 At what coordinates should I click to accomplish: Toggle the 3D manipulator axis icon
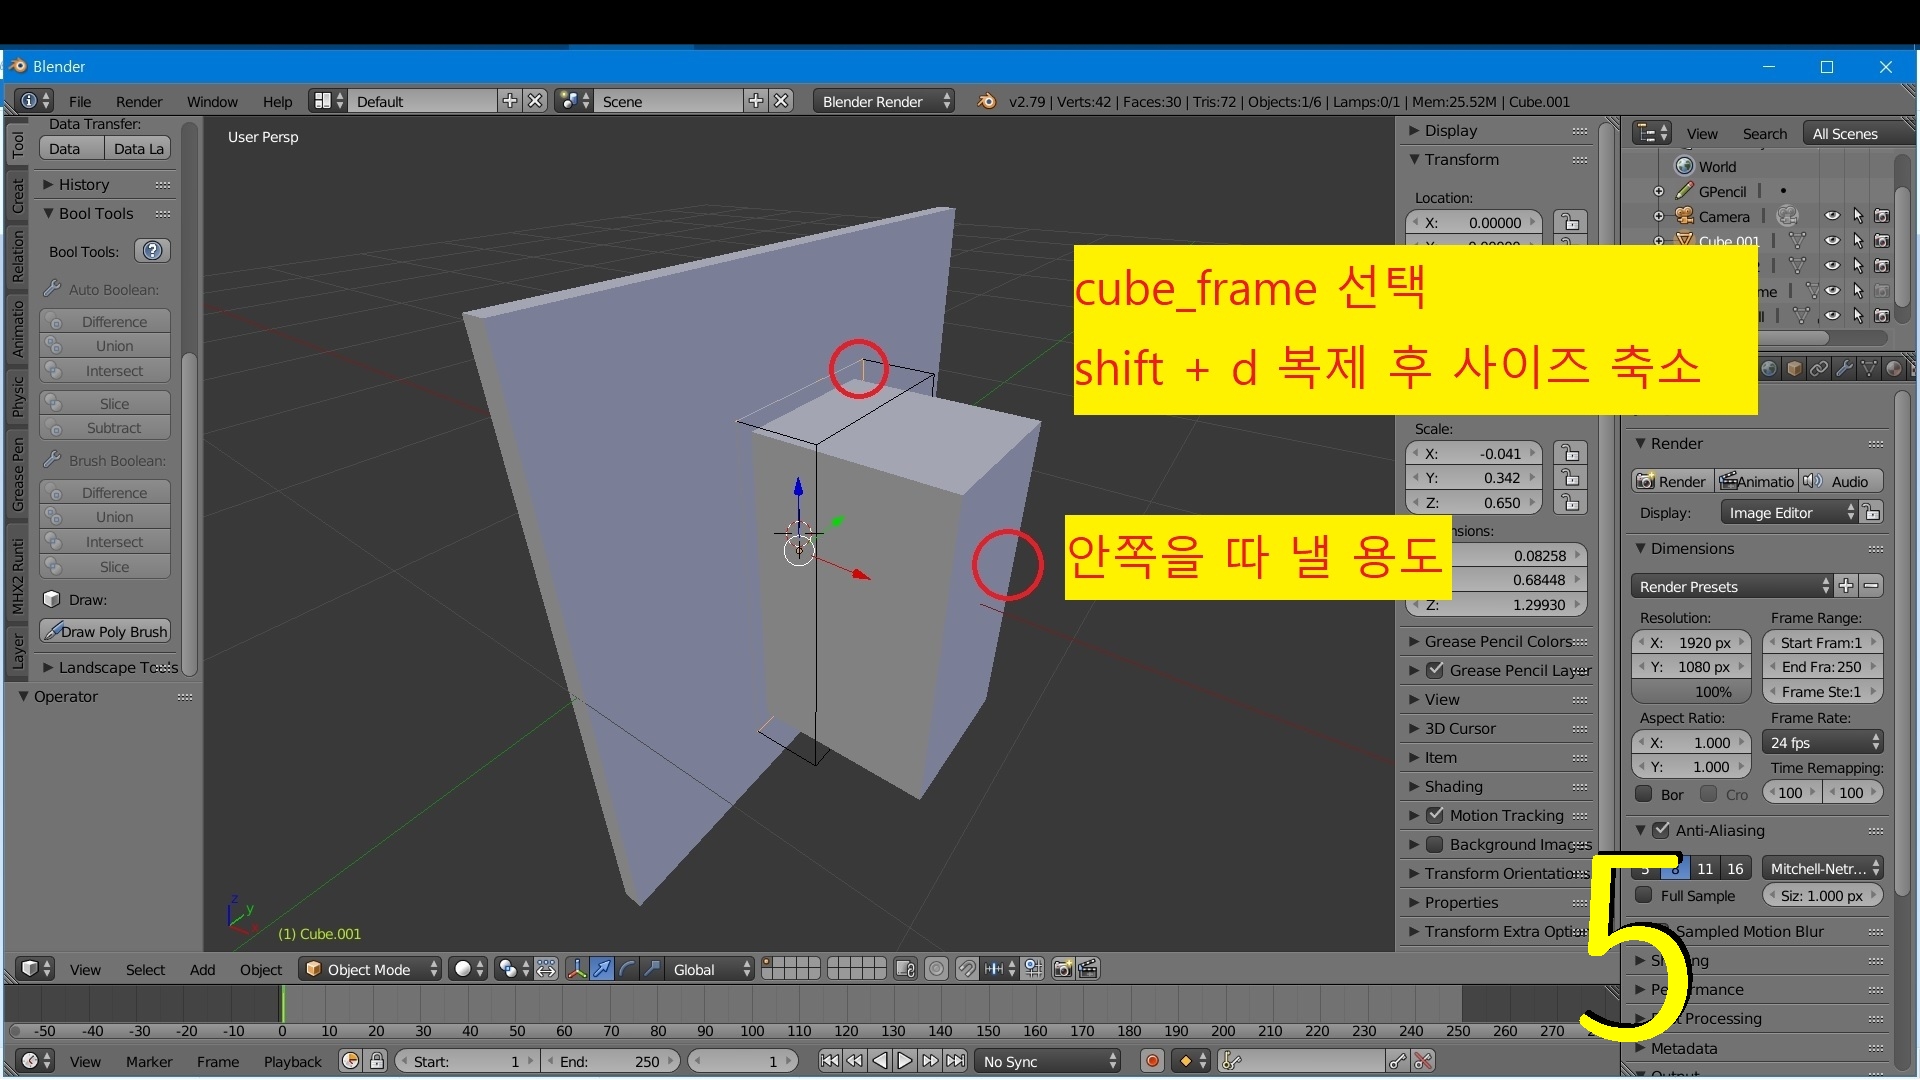click(577, 969)
